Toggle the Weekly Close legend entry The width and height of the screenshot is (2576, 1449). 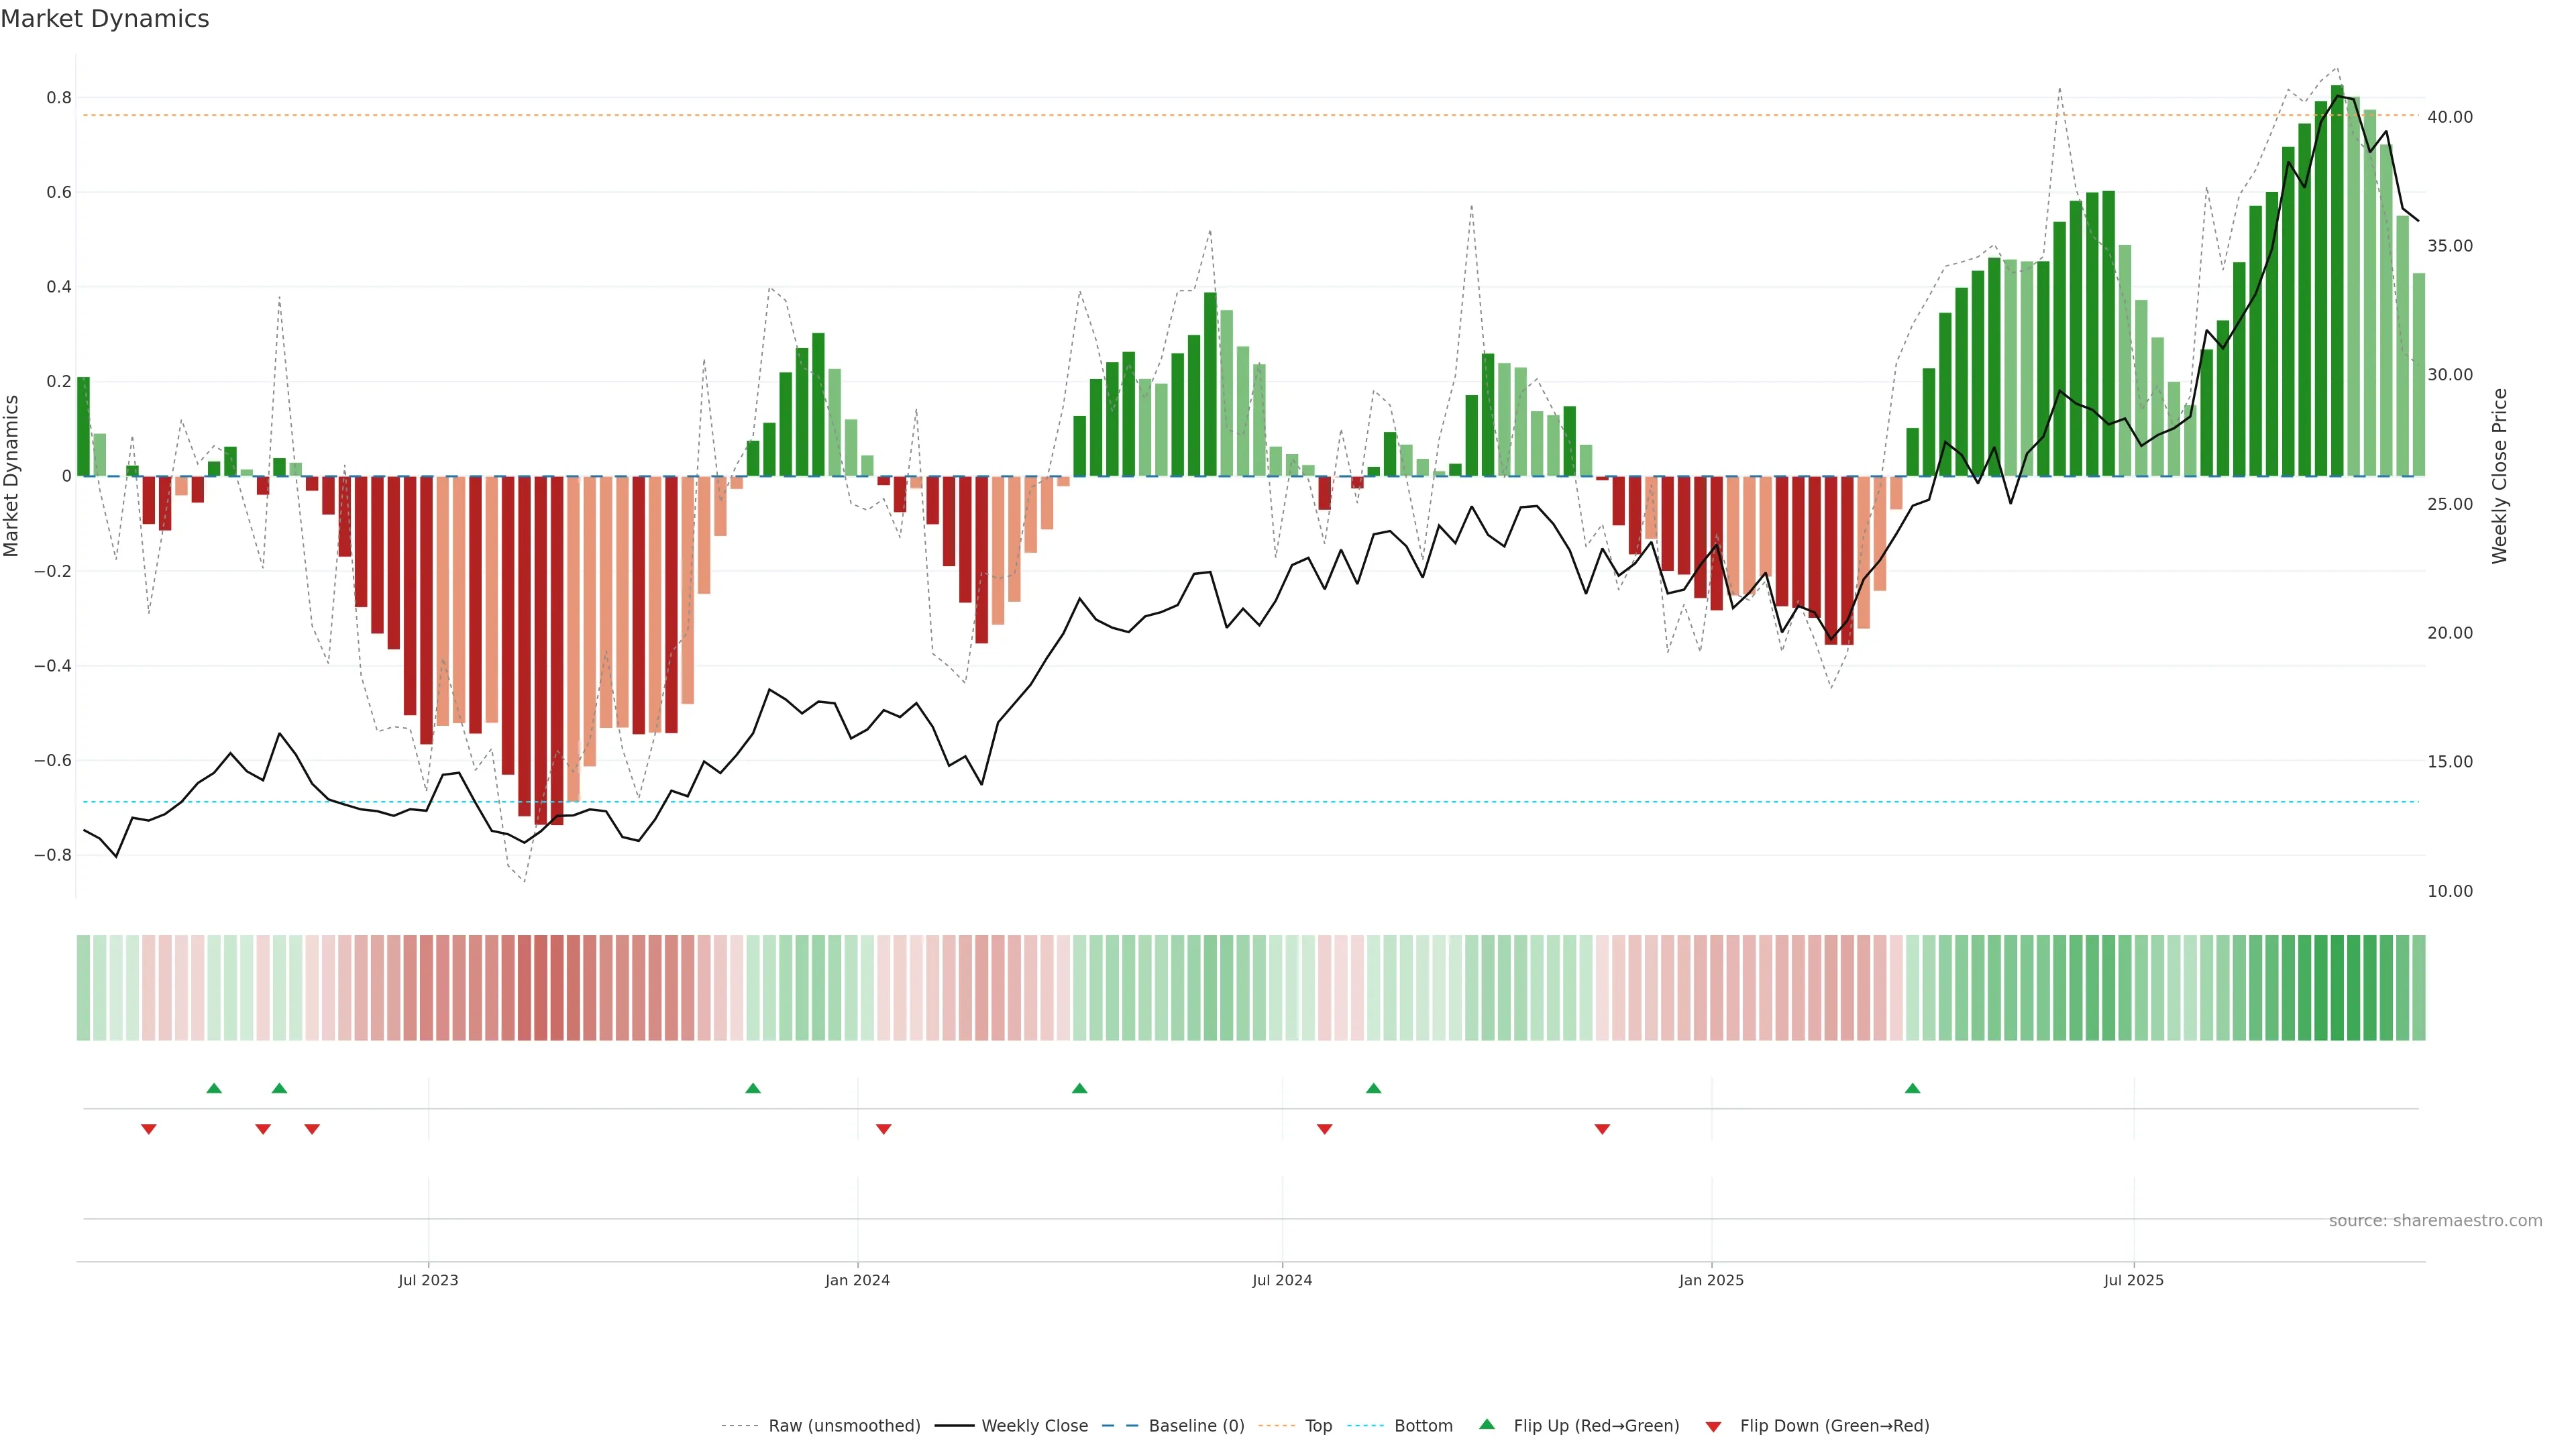(x=1034, y=1426)
